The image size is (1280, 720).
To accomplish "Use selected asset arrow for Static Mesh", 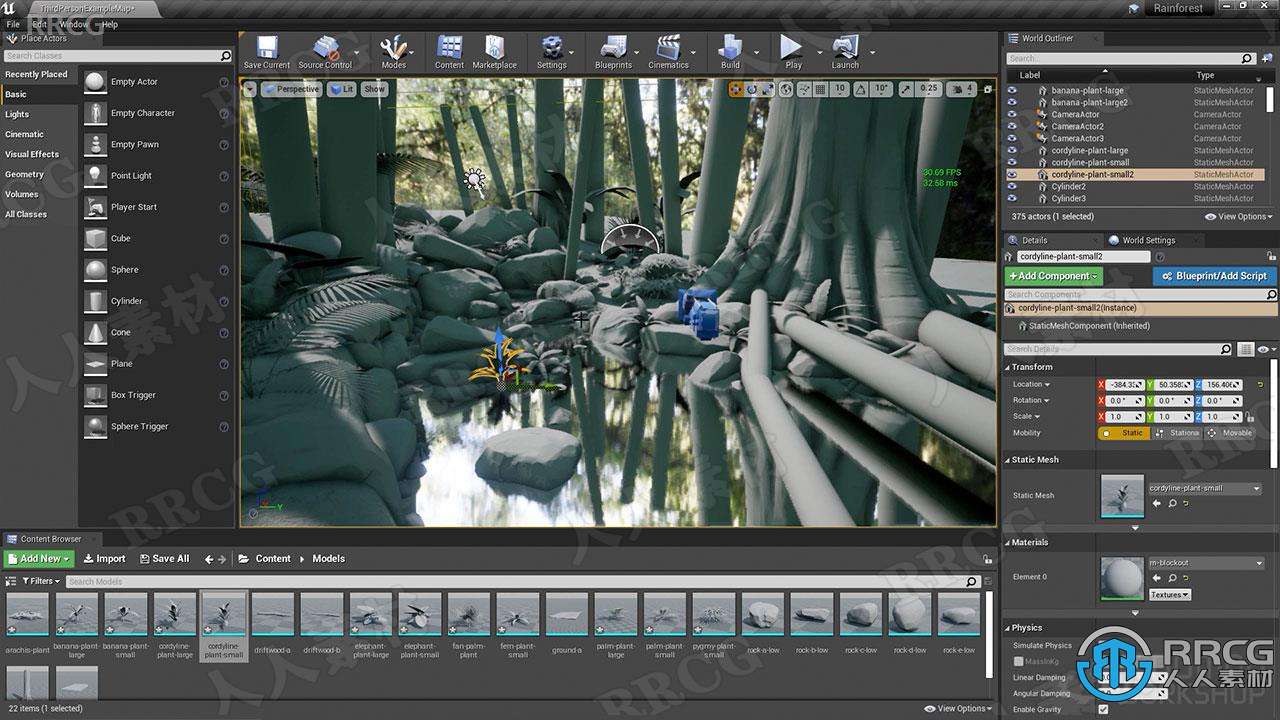I will click(x=1157, y=504).
